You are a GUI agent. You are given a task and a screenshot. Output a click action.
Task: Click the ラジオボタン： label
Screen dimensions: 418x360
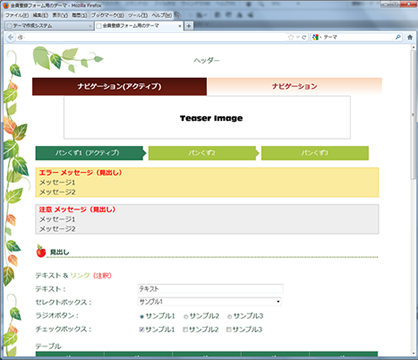[57, 315]
